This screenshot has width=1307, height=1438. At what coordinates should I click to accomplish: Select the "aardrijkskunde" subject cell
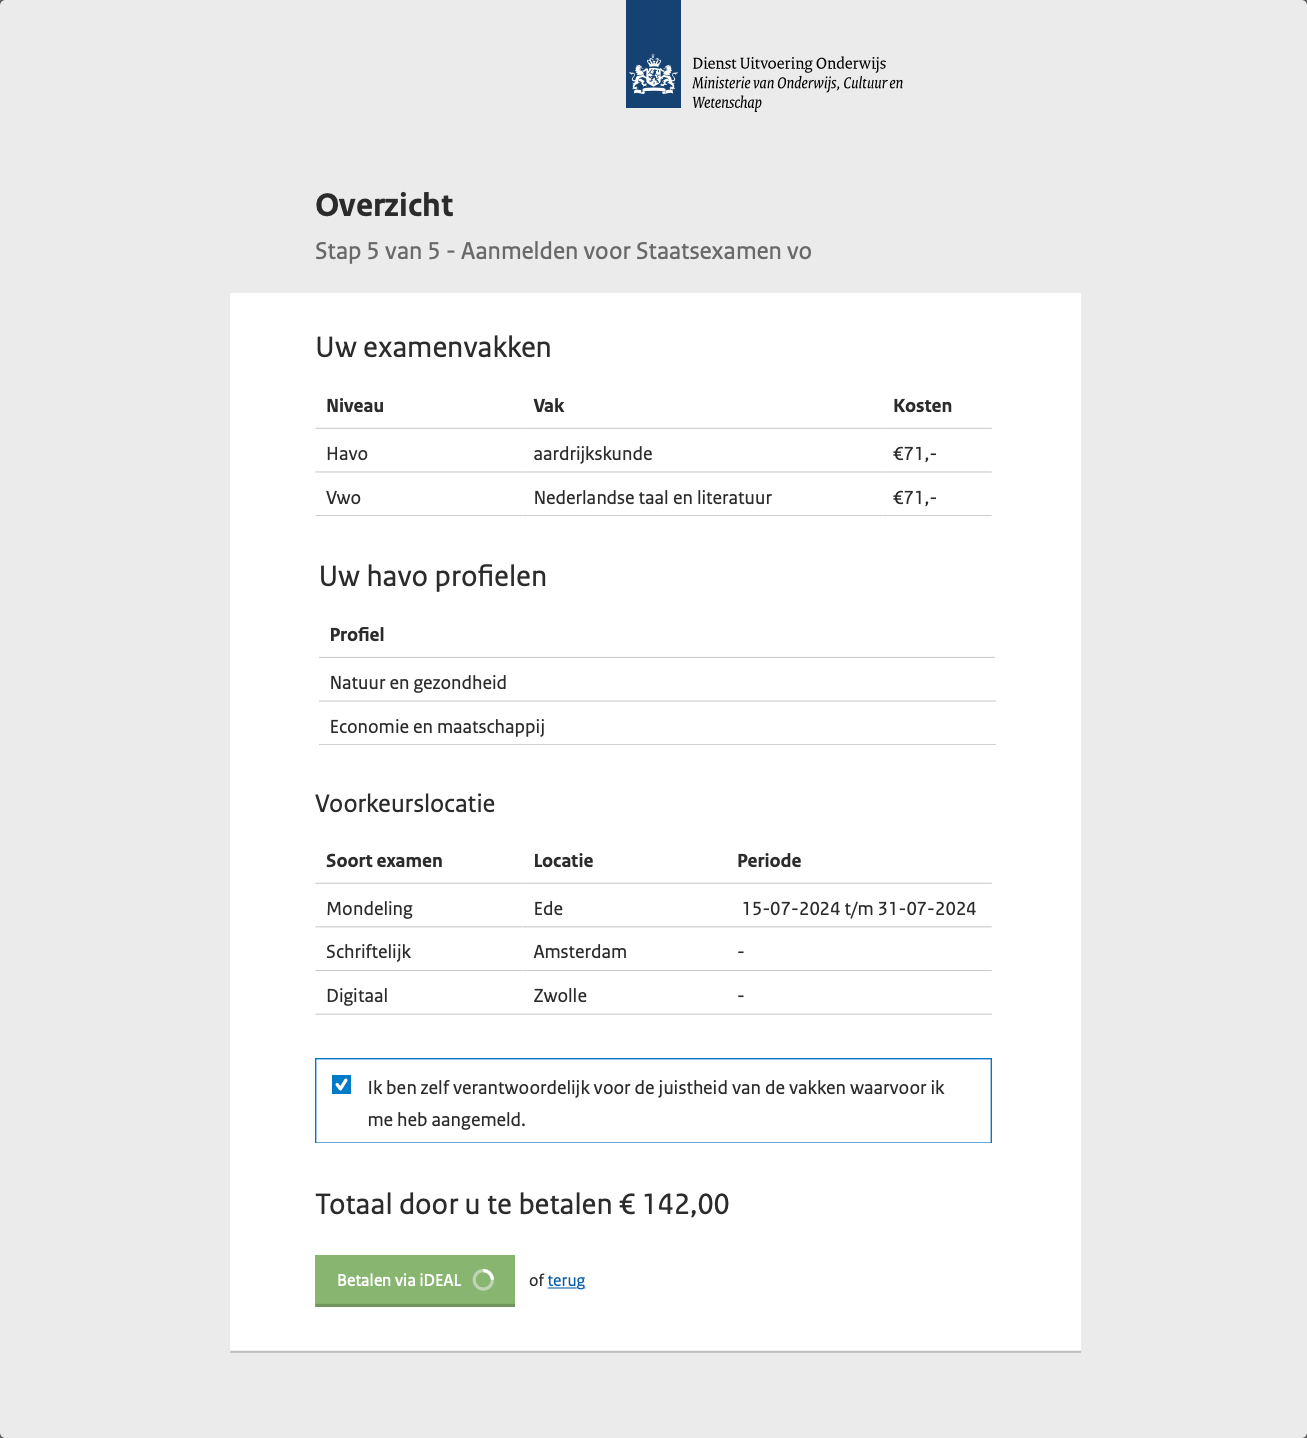point(593,454)
